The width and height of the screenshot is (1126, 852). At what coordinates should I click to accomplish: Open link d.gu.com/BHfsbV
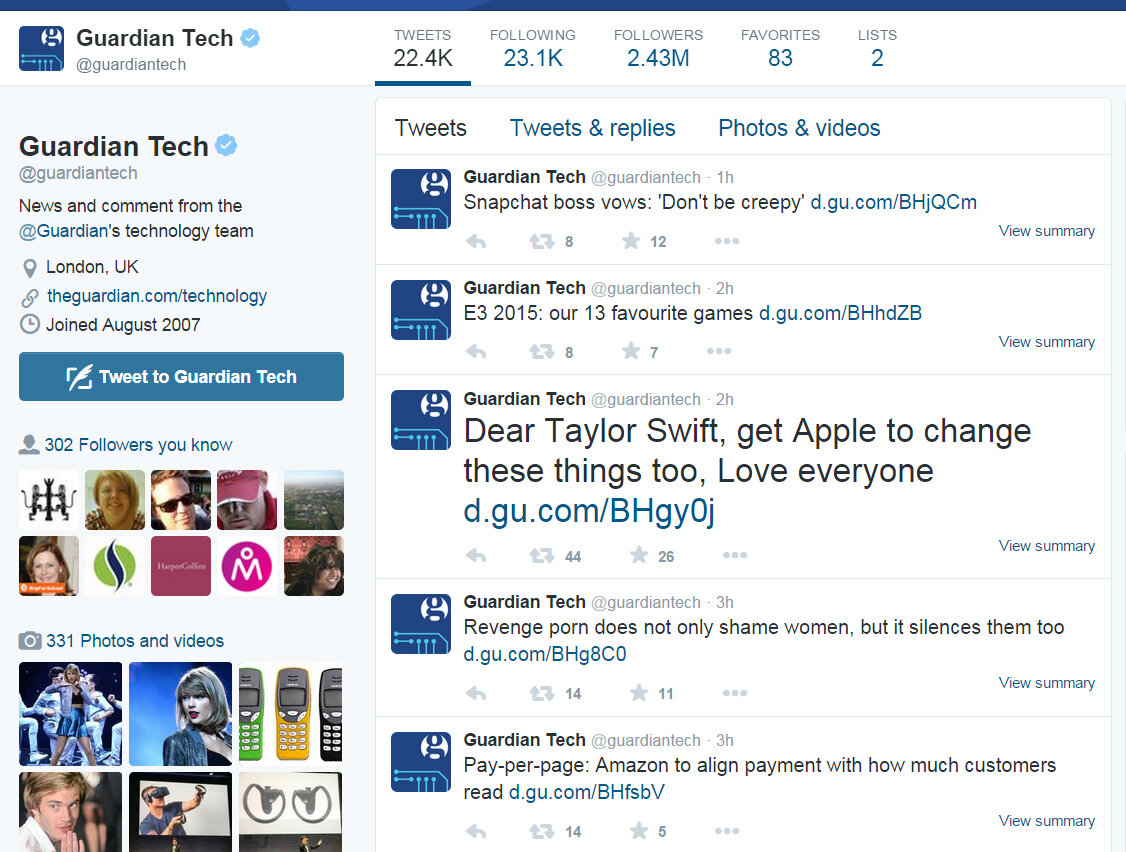pyautogui.click(x=587, y=792)
